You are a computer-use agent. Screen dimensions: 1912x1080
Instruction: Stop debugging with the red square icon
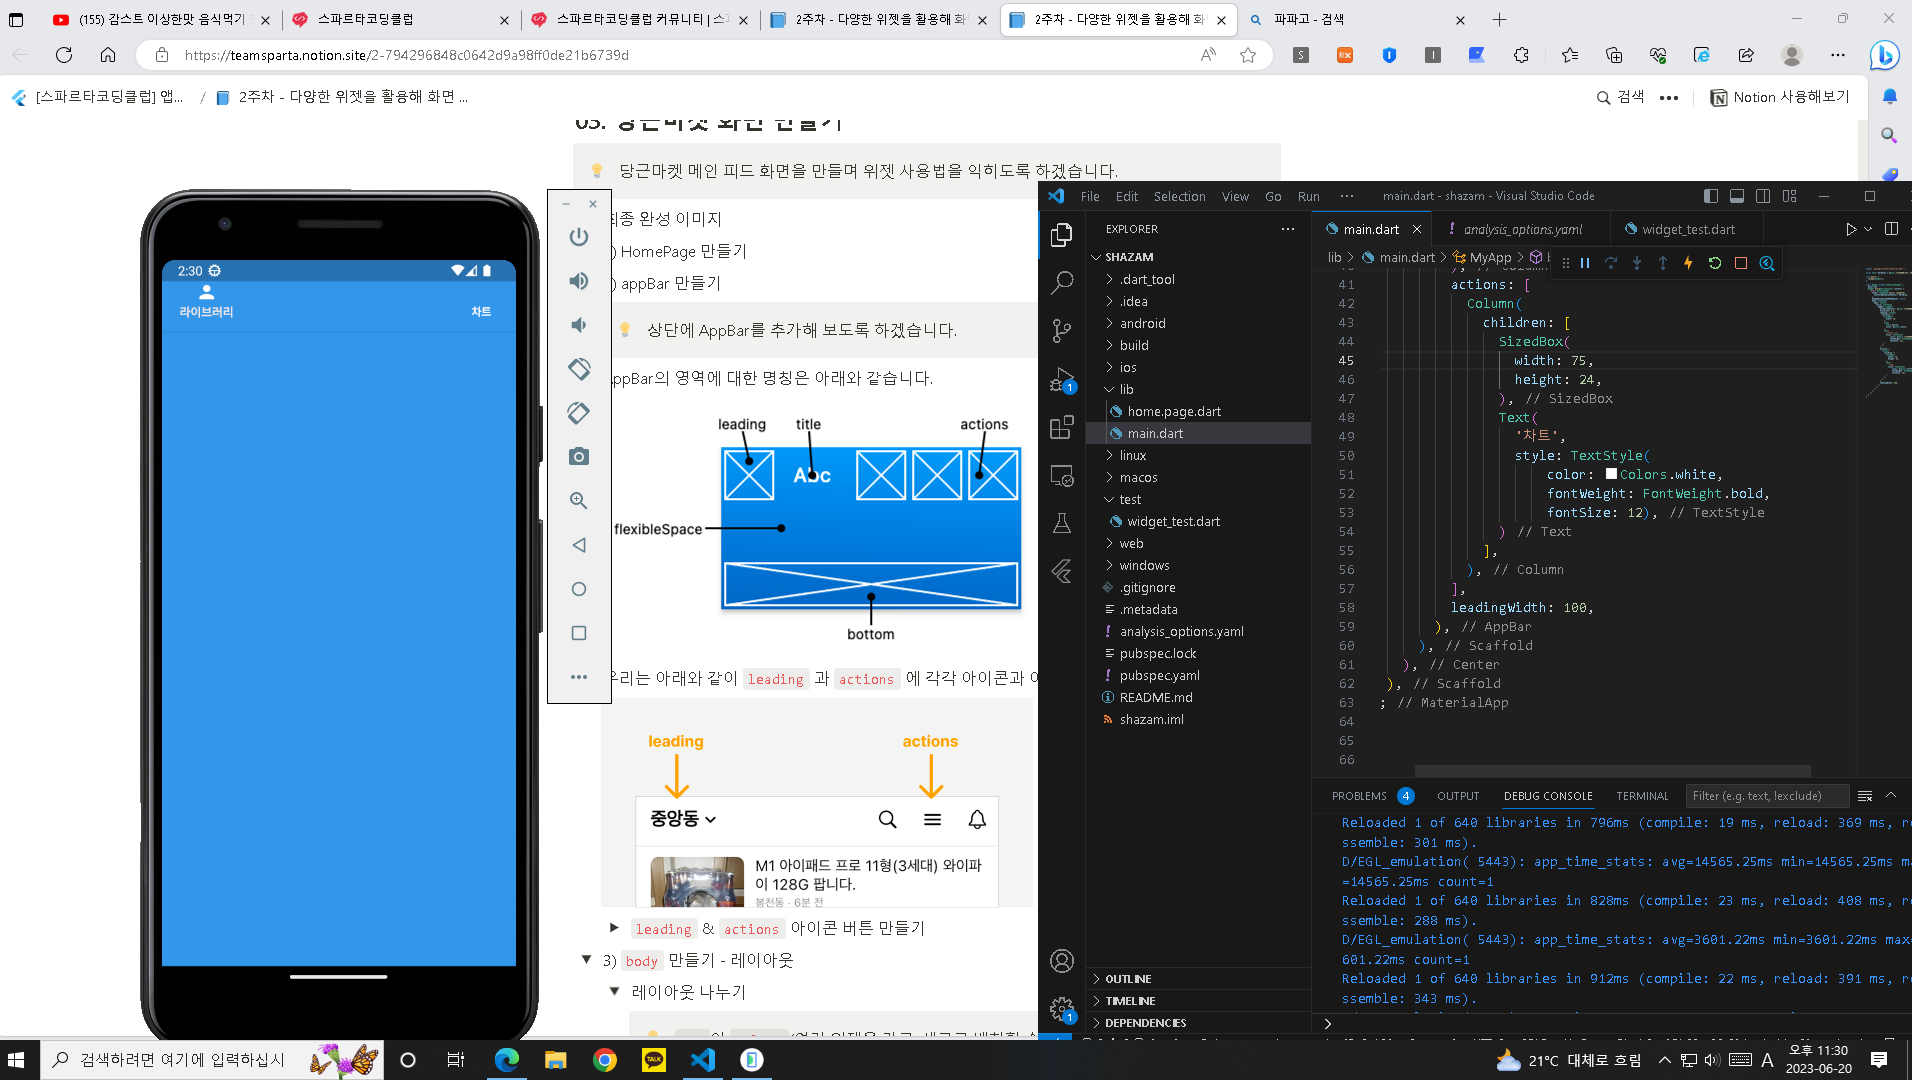tap(1740, 263)
